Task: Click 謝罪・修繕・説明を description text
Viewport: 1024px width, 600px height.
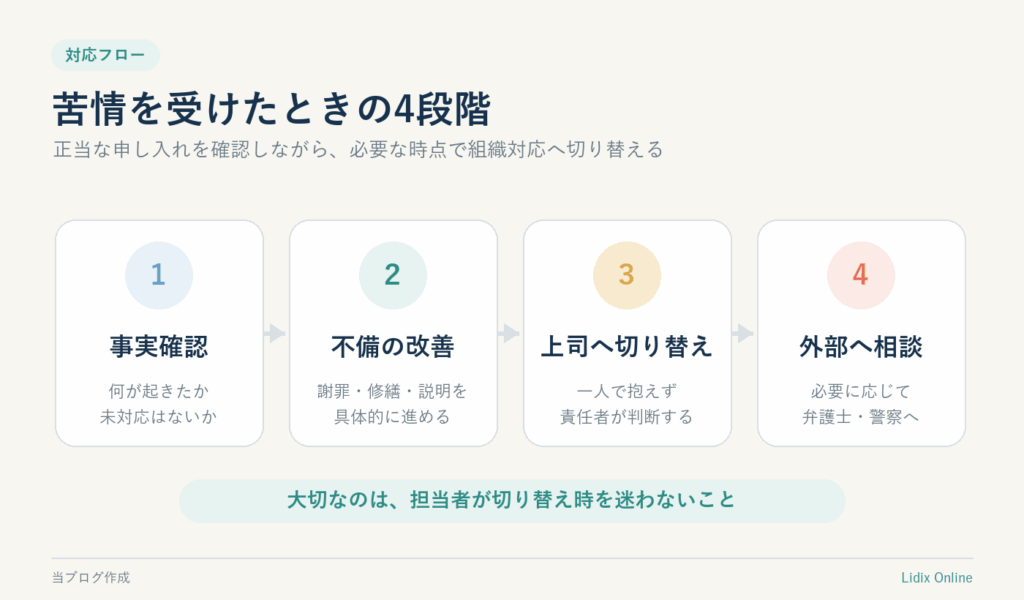Action: pyautogui.click(x=392, y=391)
